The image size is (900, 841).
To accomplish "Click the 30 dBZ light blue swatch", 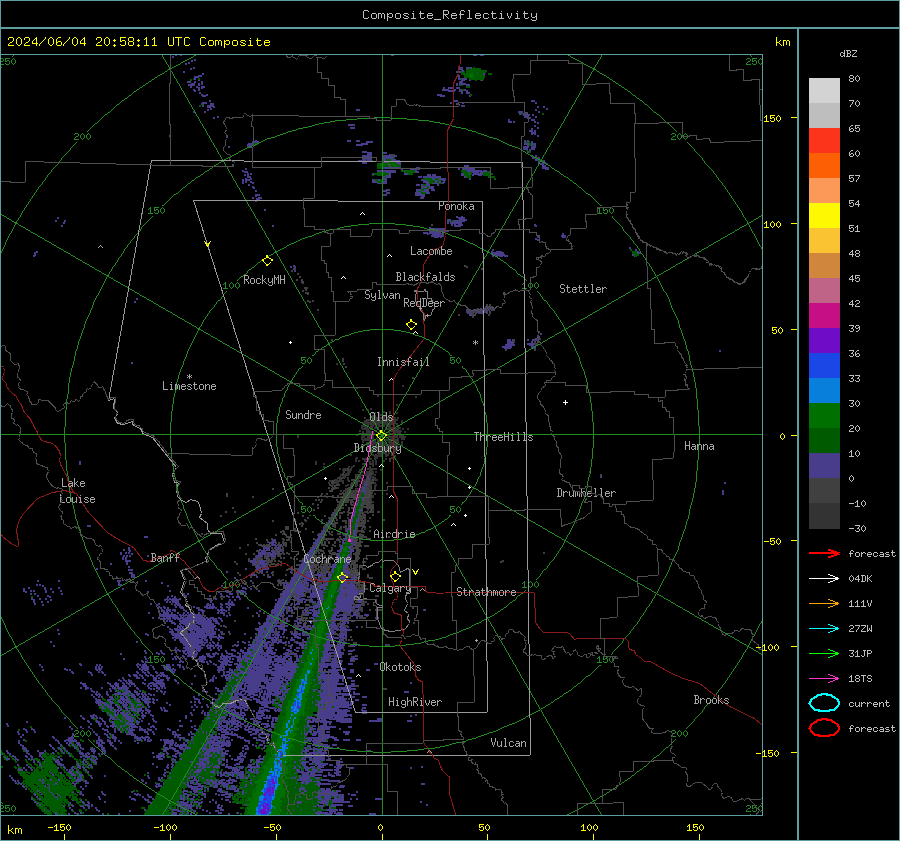I will click(824, 390).
